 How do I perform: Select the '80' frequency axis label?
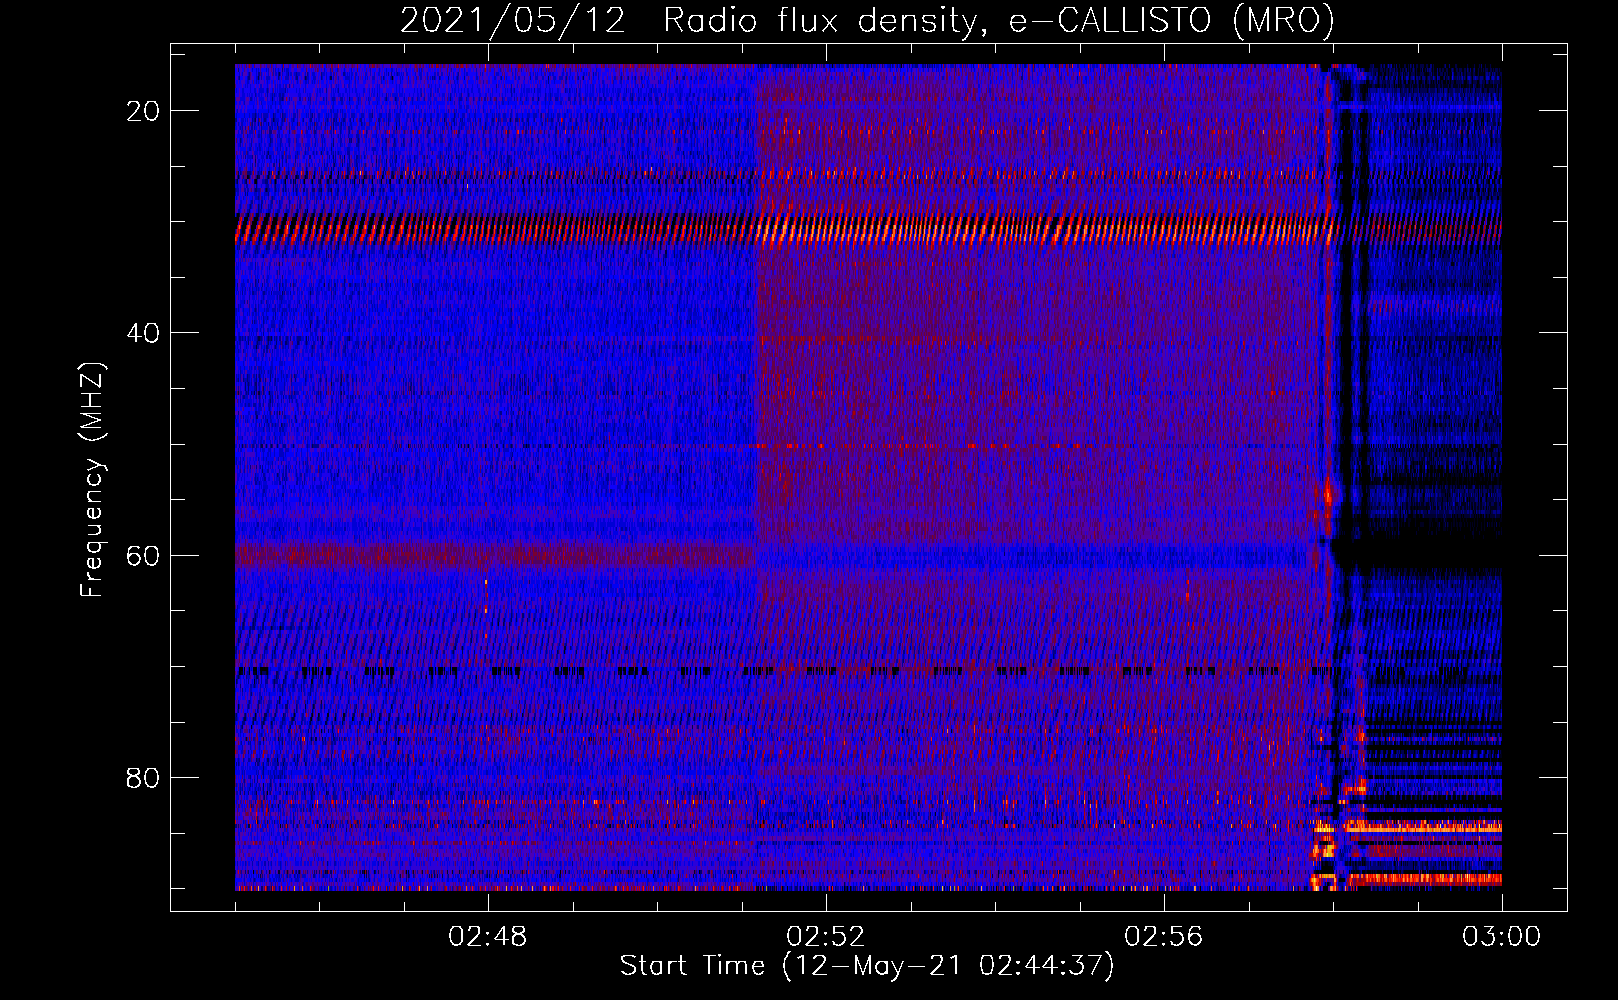pyautogui.click(x=143, y=777)
